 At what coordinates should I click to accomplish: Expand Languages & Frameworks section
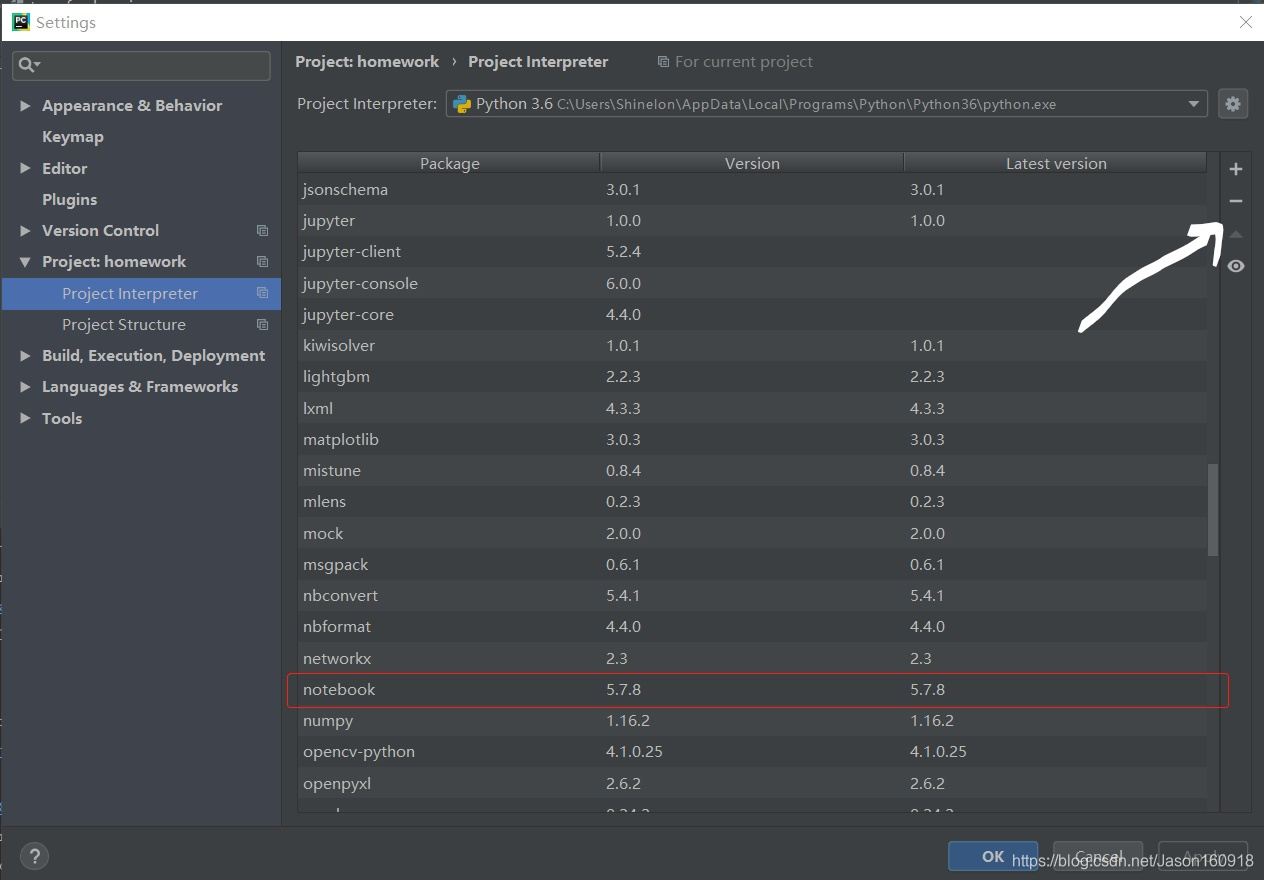[25, 387]
